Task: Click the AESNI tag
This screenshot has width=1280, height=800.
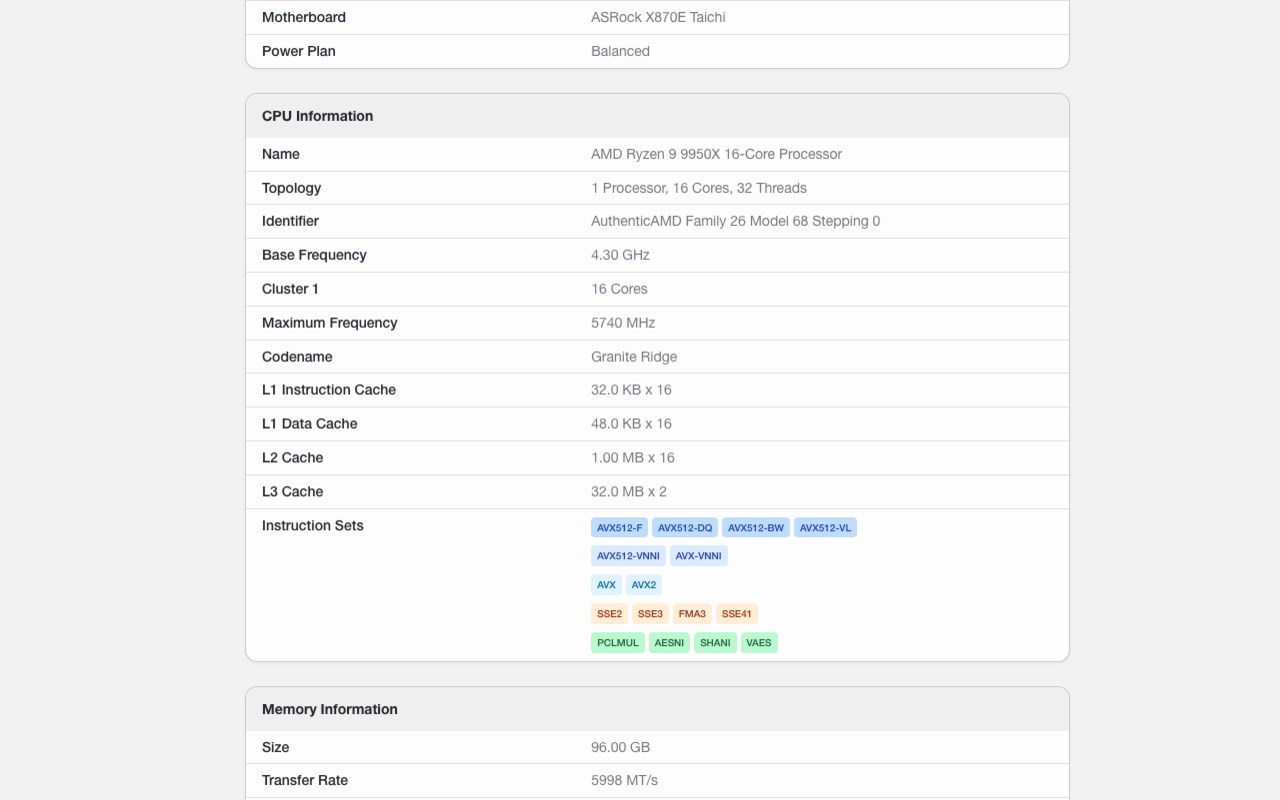Action: point(669,643)
